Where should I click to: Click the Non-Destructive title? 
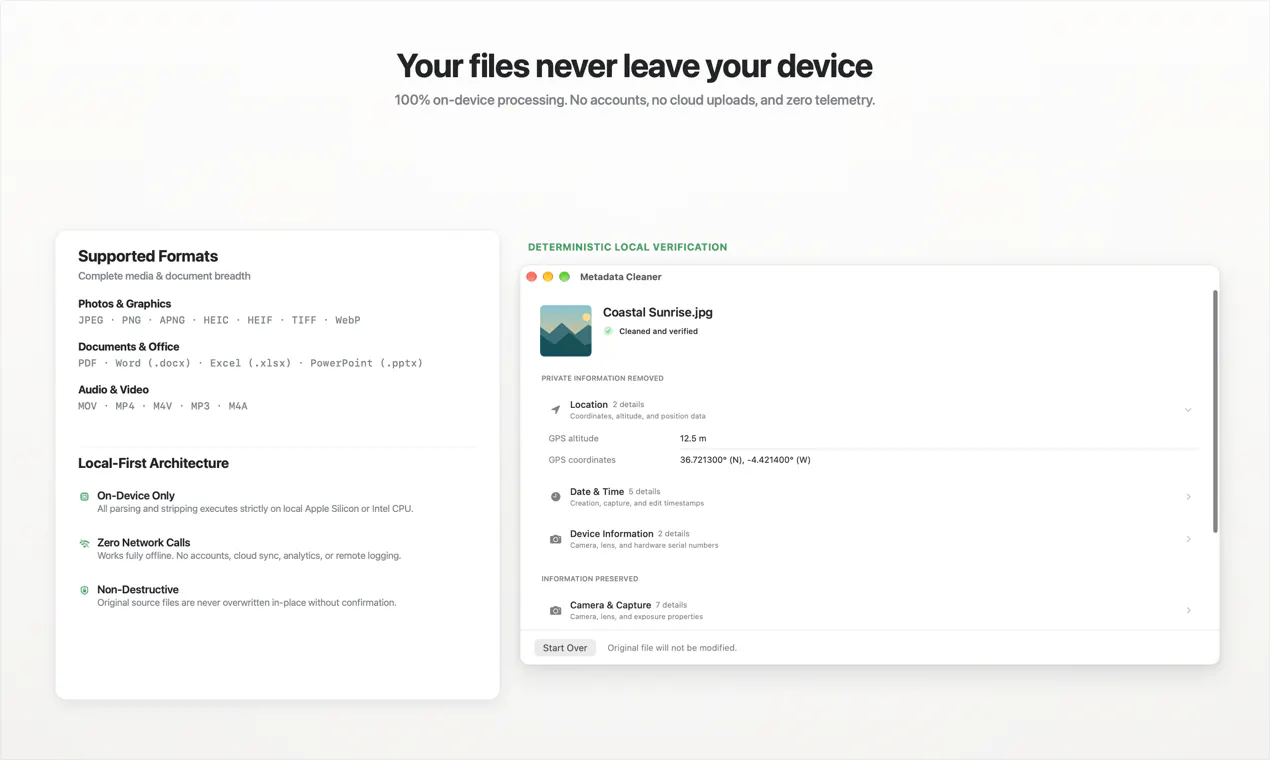[x=138, y=590]
